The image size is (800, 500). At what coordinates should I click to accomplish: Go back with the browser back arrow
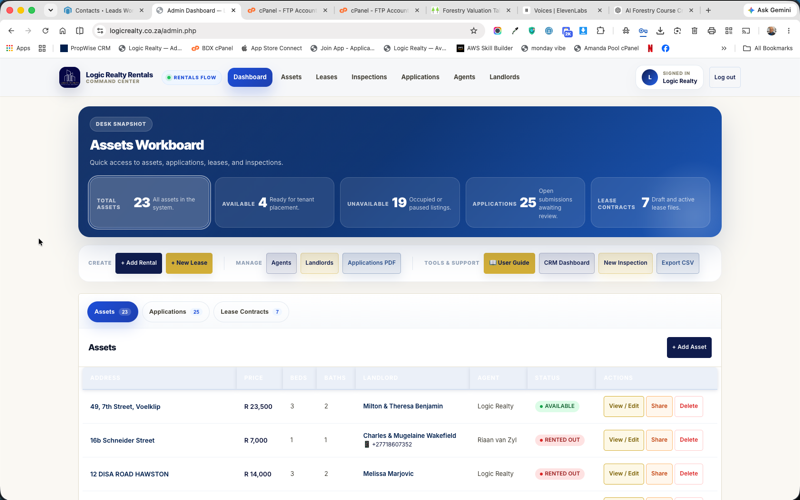click(11, 31)
